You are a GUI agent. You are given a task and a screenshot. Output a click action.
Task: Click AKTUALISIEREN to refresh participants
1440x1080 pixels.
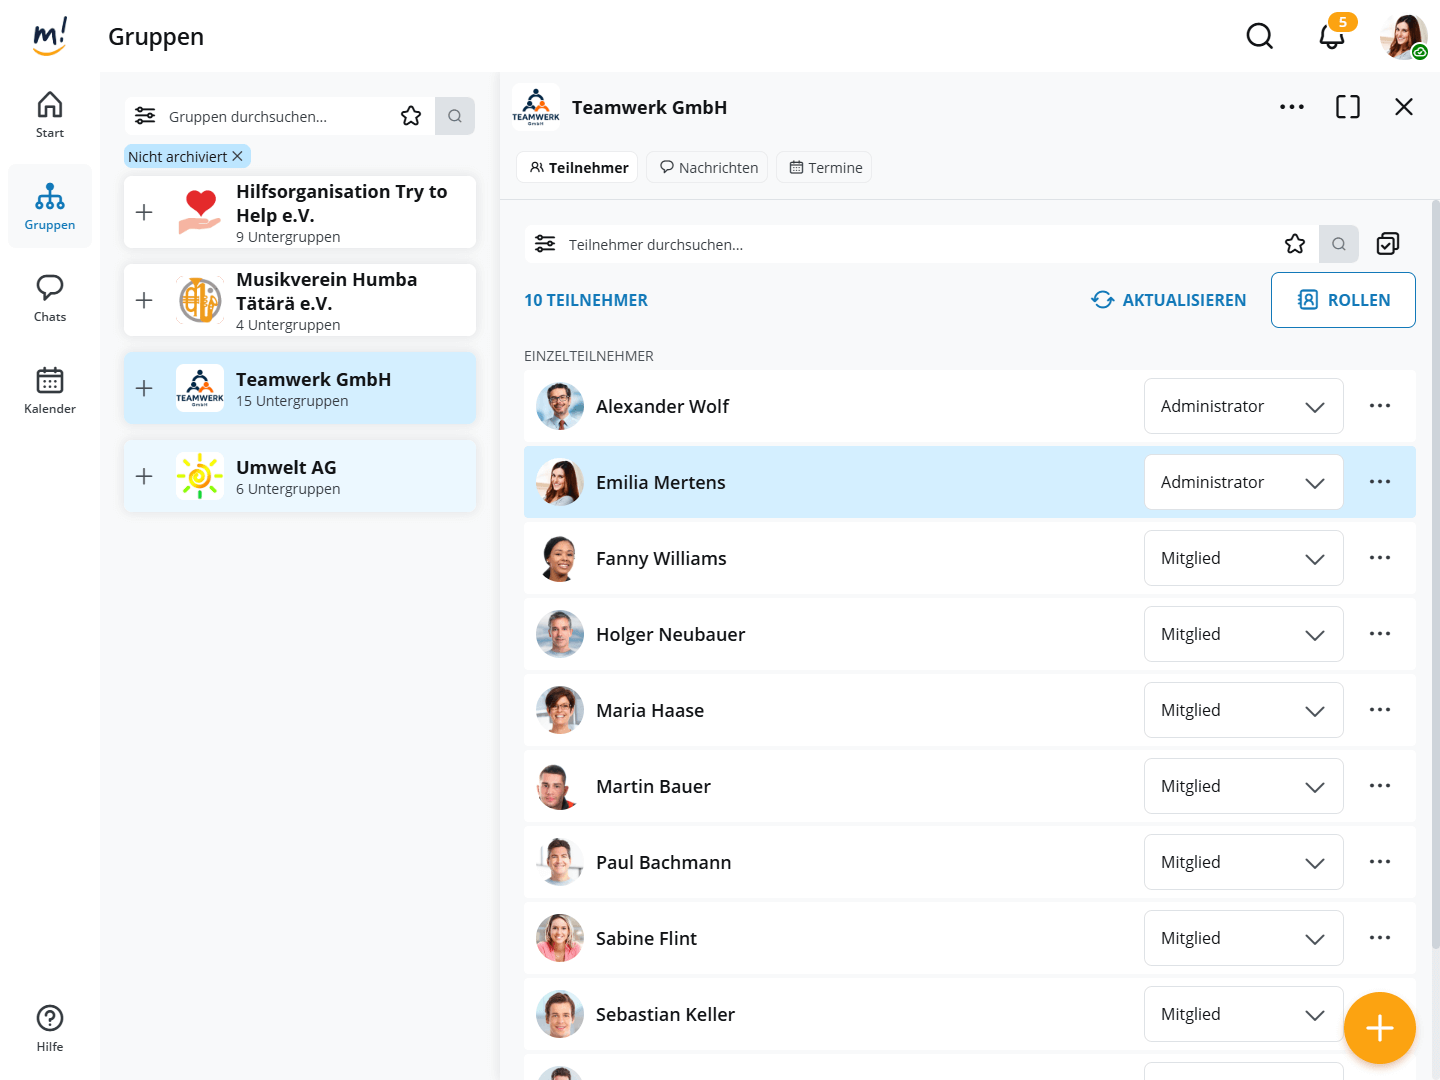1168,300
